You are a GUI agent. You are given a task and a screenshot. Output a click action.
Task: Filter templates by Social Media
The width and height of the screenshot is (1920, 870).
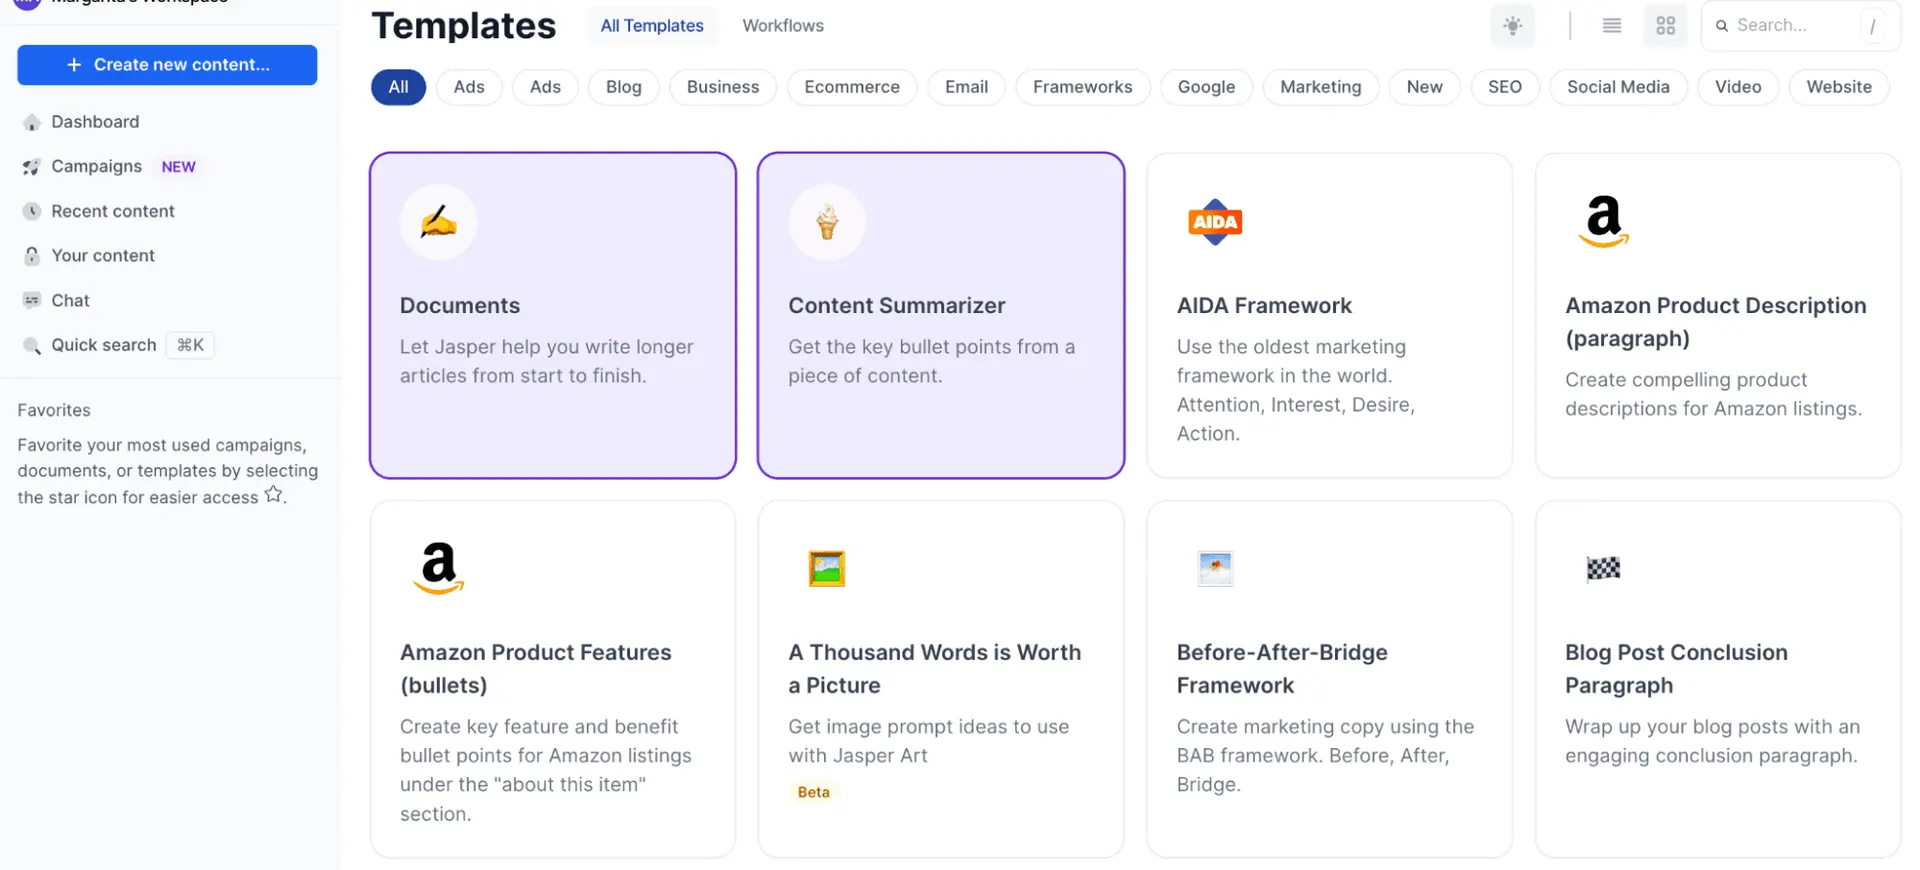[x=1618, y=87]
